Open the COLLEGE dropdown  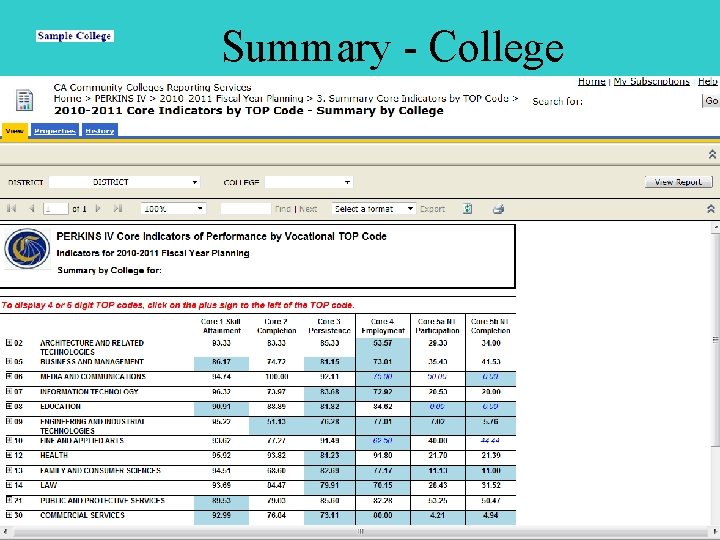coord(309,182)
